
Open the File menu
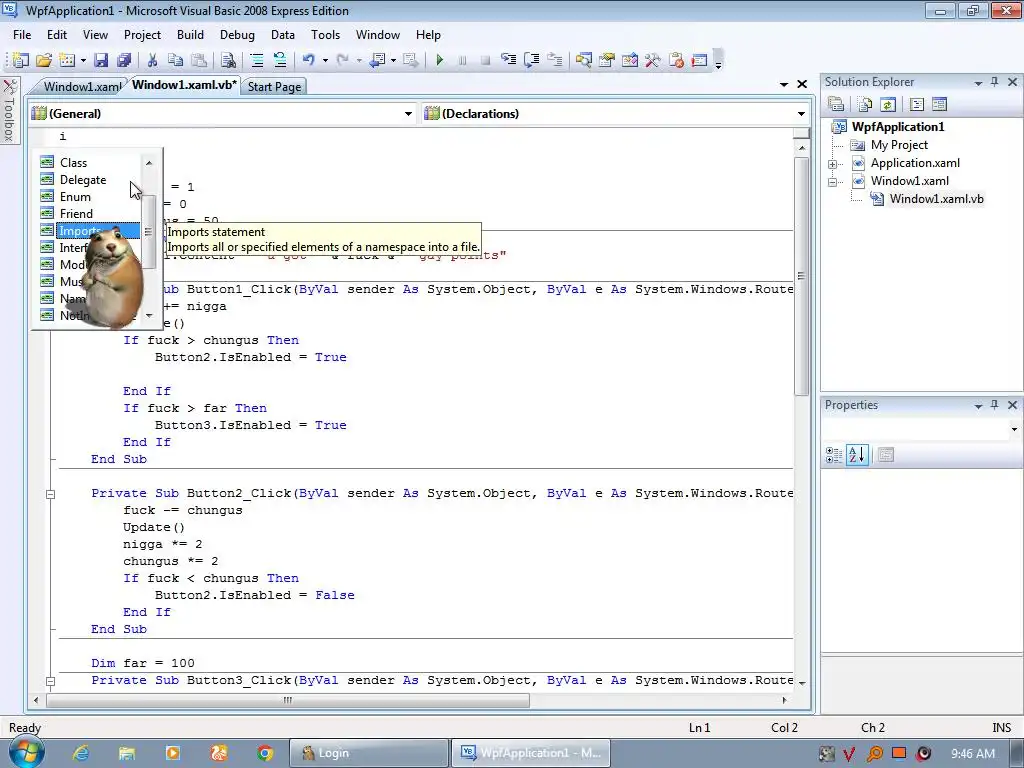[x=22, y=35]
